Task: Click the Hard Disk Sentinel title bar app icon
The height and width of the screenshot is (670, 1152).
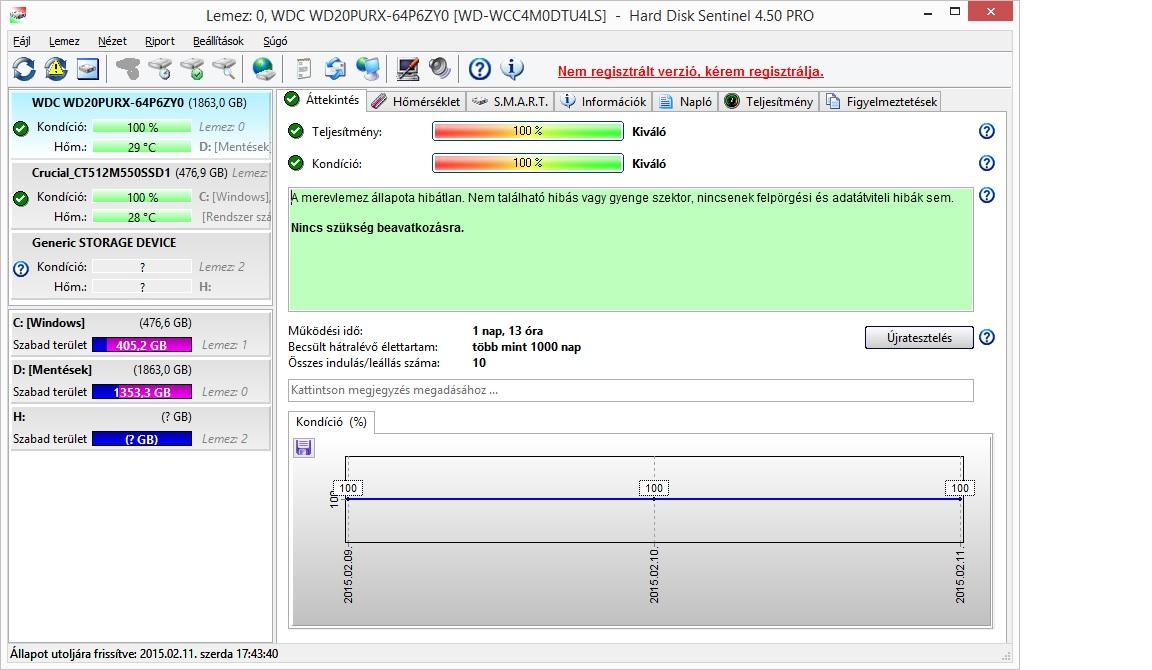Action: [x=18, y=14]
